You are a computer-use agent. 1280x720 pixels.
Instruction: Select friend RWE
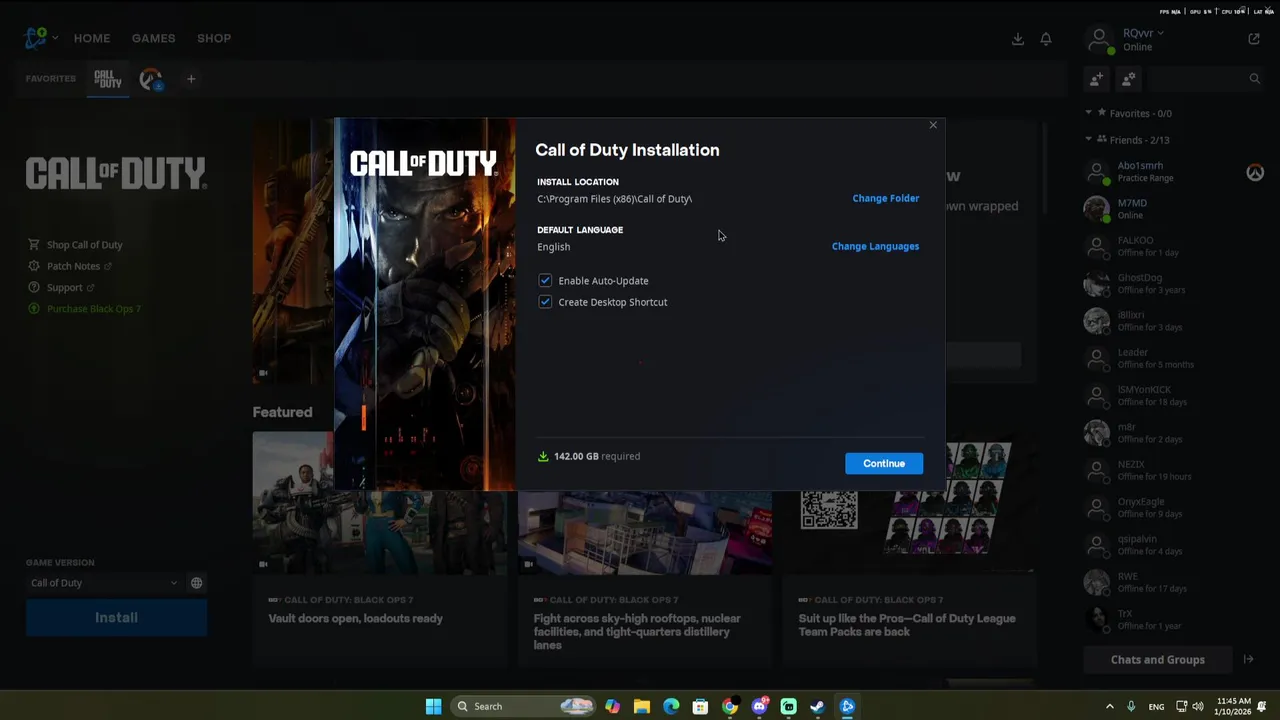(1175, 582)
